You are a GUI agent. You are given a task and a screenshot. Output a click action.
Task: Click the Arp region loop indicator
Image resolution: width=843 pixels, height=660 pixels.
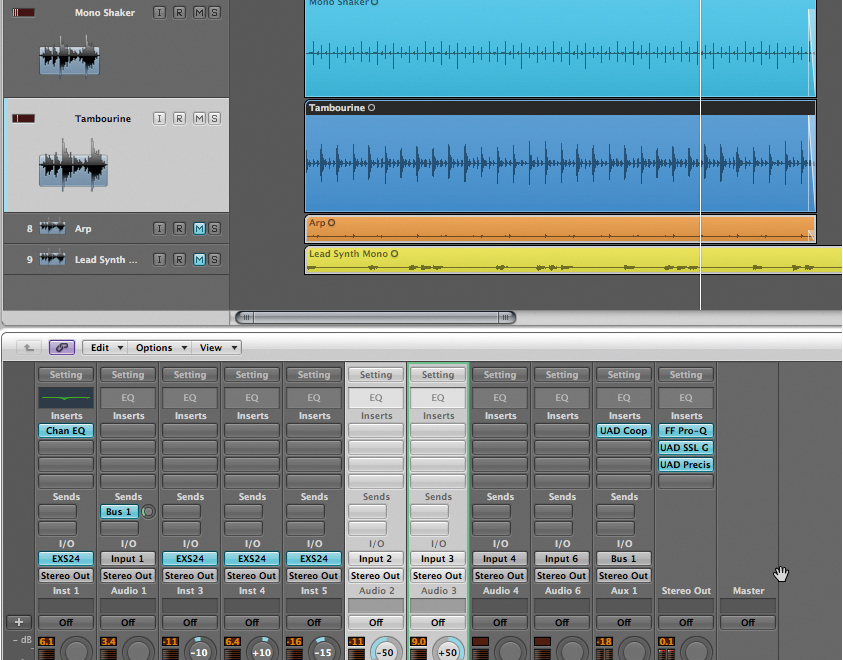(x=331, y=223)
